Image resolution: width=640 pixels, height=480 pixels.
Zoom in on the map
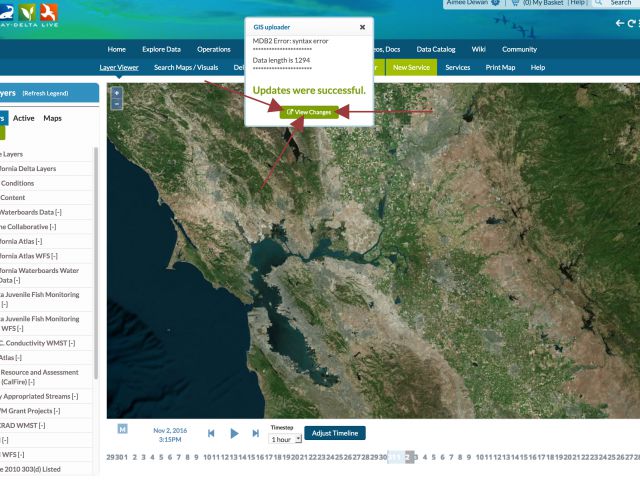coord(117,93)
